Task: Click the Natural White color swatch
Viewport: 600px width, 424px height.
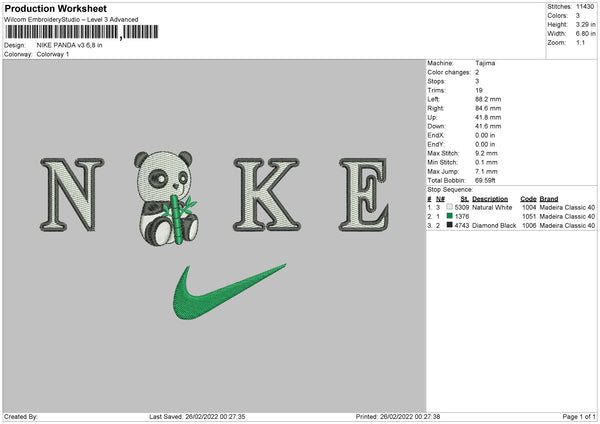Action: coord(449,207)
